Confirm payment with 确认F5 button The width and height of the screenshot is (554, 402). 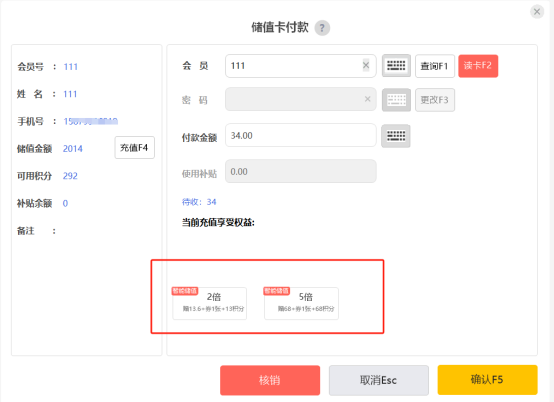point(488,380)
